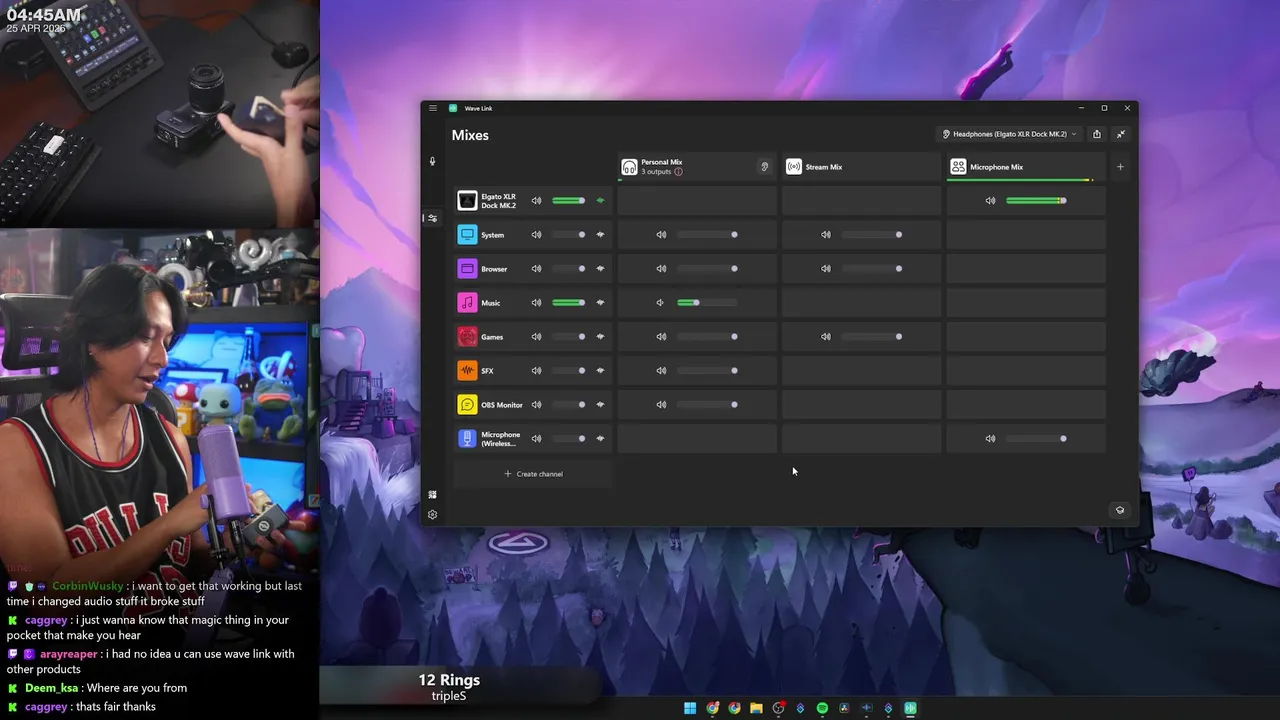Open the marketplace grid icon in sidebar
This screenshot has width=1280, height=720.
pos(432,495)
